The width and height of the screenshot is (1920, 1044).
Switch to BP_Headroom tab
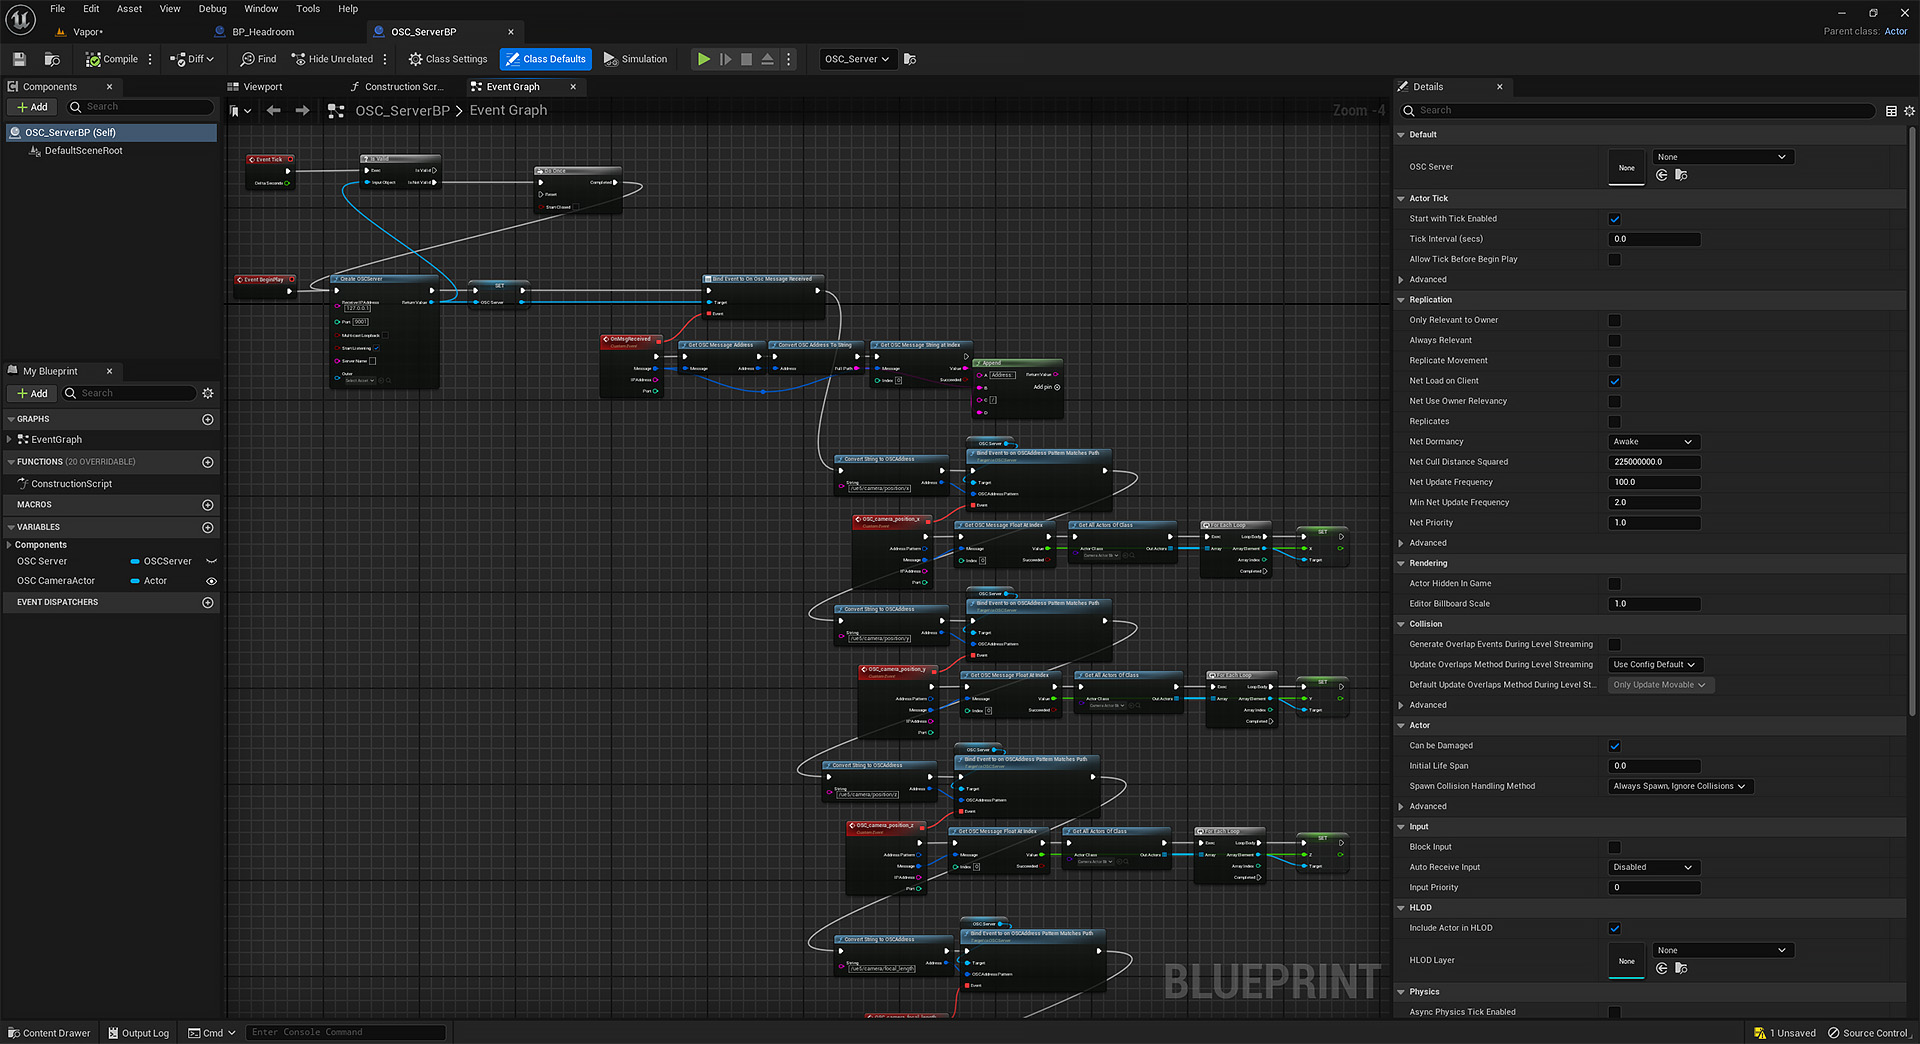263,32
